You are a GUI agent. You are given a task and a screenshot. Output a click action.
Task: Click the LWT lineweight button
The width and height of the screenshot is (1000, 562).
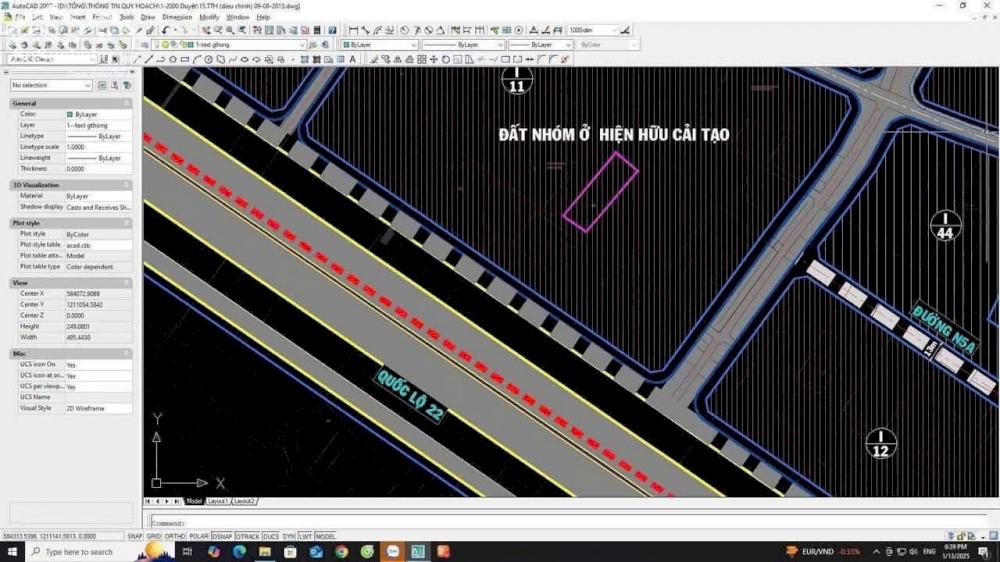[305, 536]
